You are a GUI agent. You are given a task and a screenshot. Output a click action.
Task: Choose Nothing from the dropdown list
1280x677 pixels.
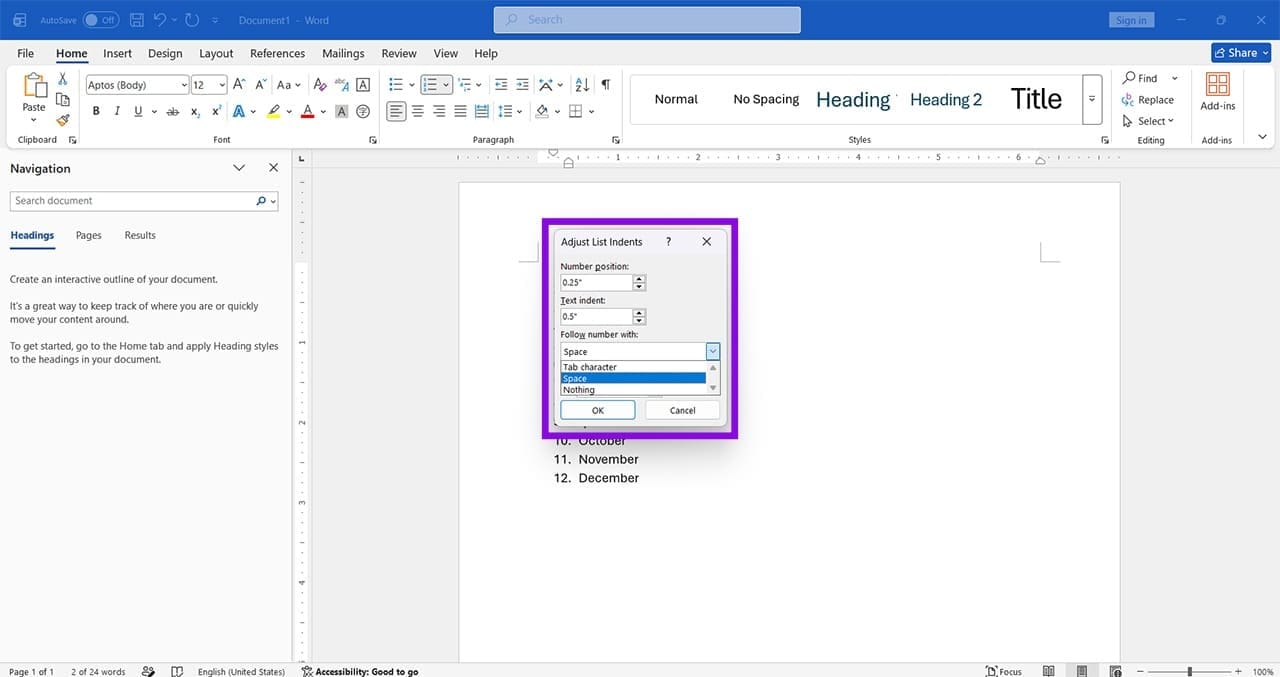tap(633, 390)
